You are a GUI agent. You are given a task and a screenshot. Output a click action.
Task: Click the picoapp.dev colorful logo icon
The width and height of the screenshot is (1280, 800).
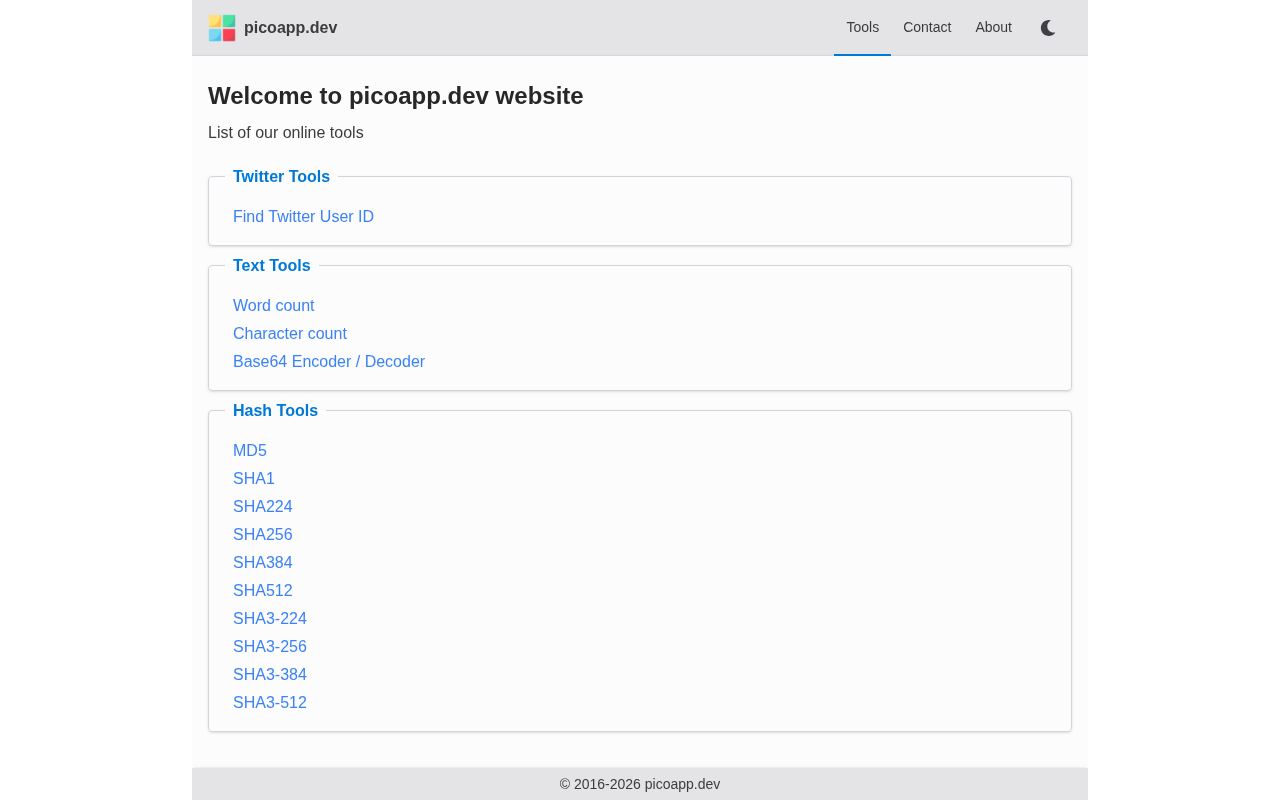(222, 28)
